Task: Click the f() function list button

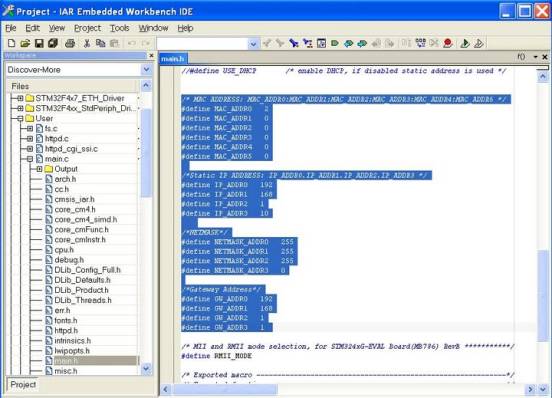Action: 521,57
